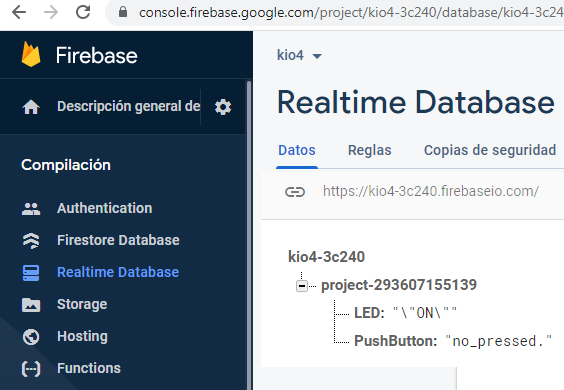Open project settings gear icon

coord(223,107)
